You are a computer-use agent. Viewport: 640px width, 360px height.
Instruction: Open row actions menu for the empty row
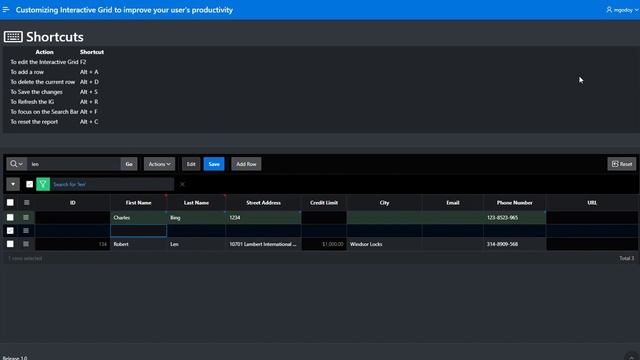(26, 231)
